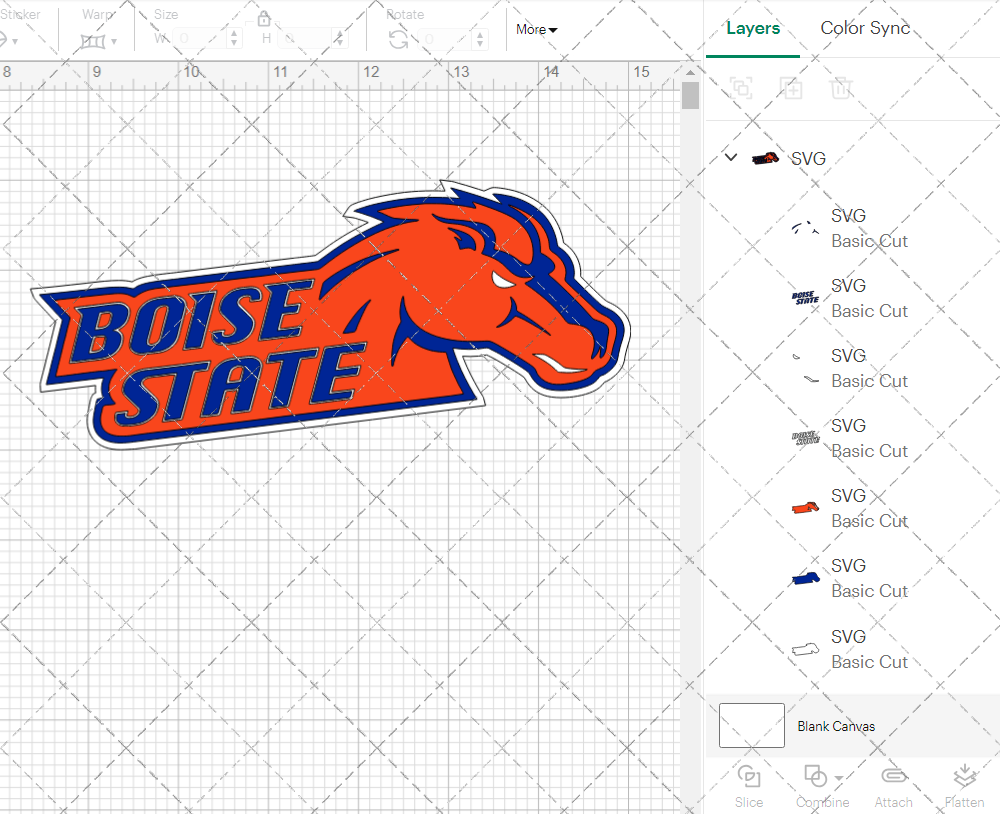1000x814 pixels.
Task: Switch to the Color Sync tab
Action: pyautogui.click(x=865, y=28)
